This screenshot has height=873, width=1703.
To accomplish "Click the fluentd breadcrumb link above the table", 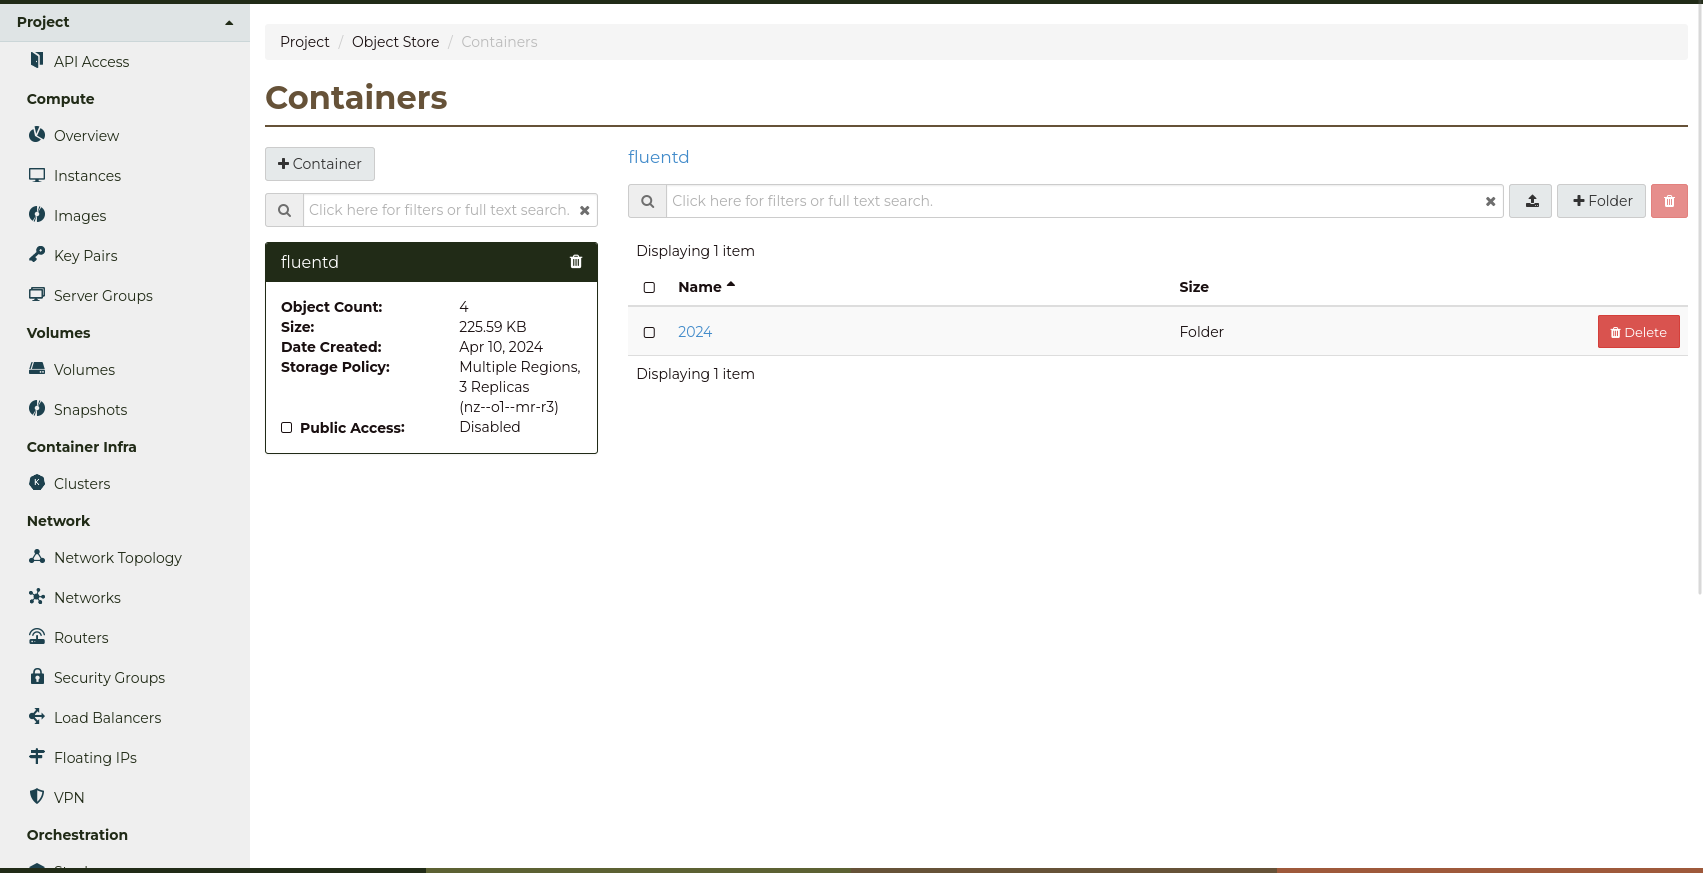I will click(x=658, y=157).
